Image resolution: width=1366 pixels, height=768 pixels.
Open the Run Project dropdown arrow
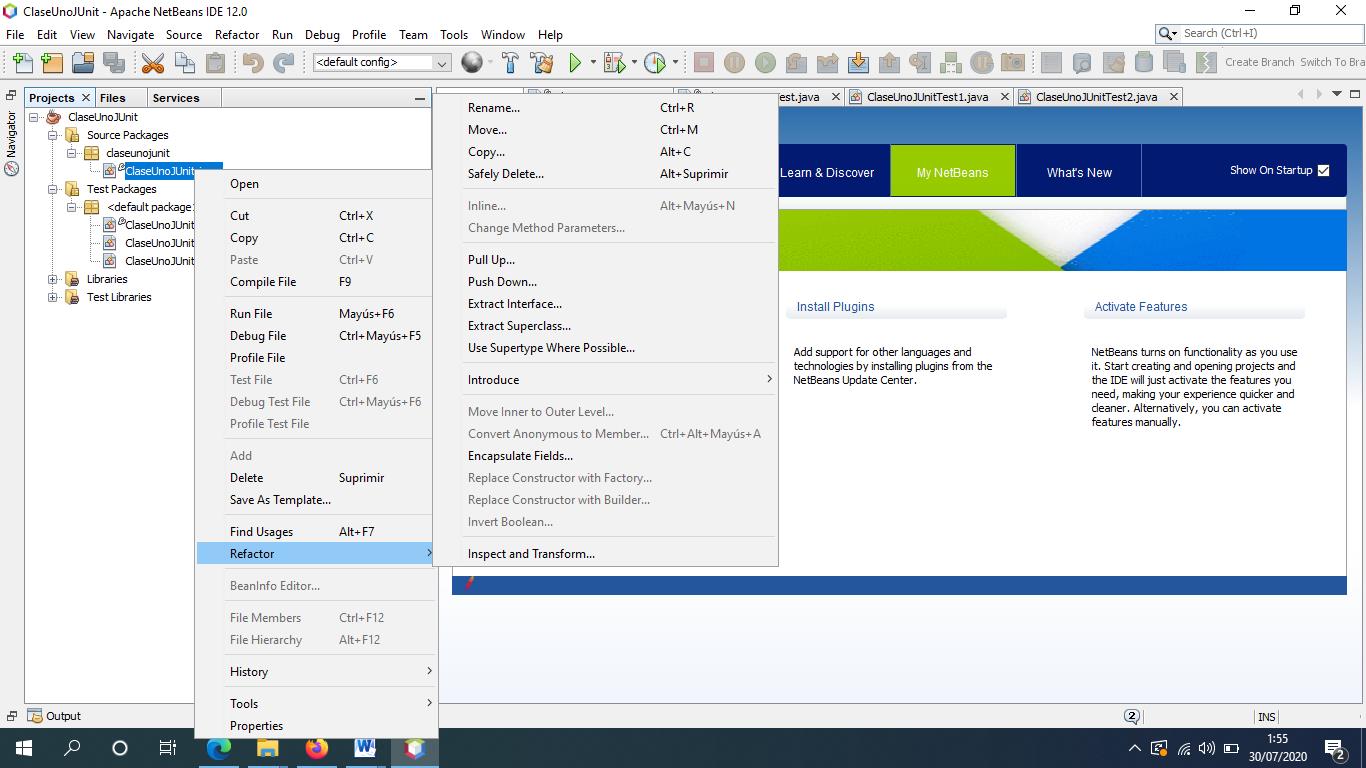point(593,62)
